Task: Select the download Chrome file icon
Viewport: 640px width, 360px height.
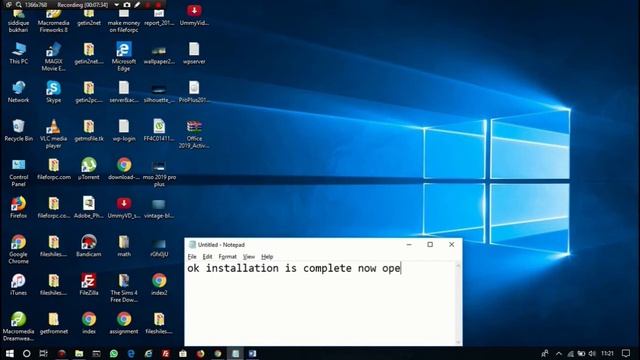Action: pos(124,169)
